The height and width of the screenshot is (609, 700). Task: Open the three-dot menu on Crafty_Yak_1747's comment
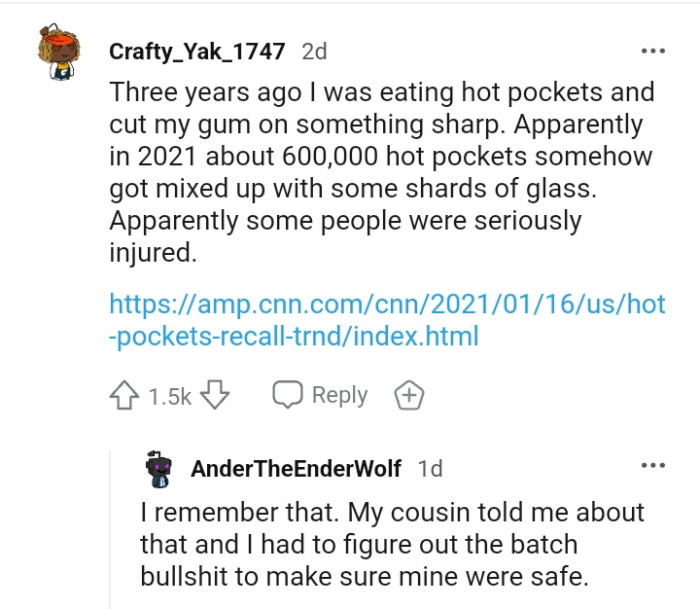652,50
